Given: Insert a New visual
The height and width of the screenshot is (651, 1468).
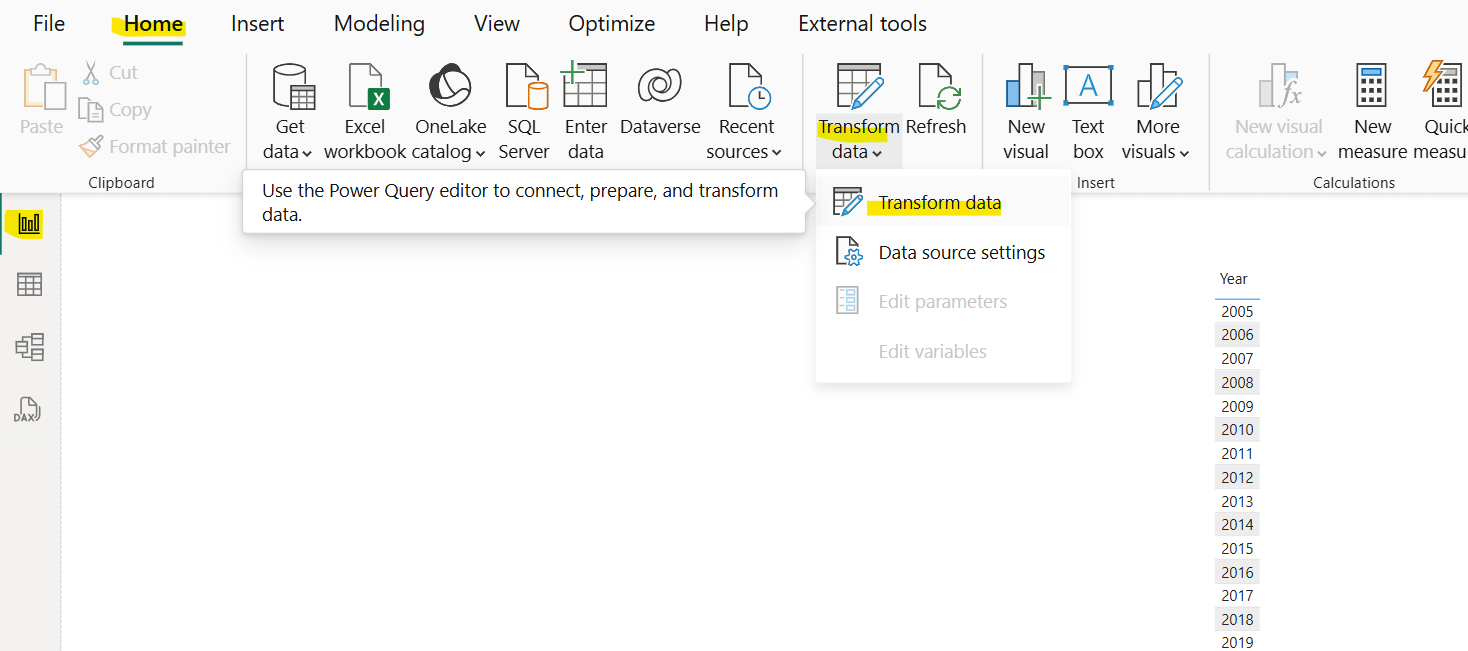Looking at the screenshot, I should (1026, 111).
